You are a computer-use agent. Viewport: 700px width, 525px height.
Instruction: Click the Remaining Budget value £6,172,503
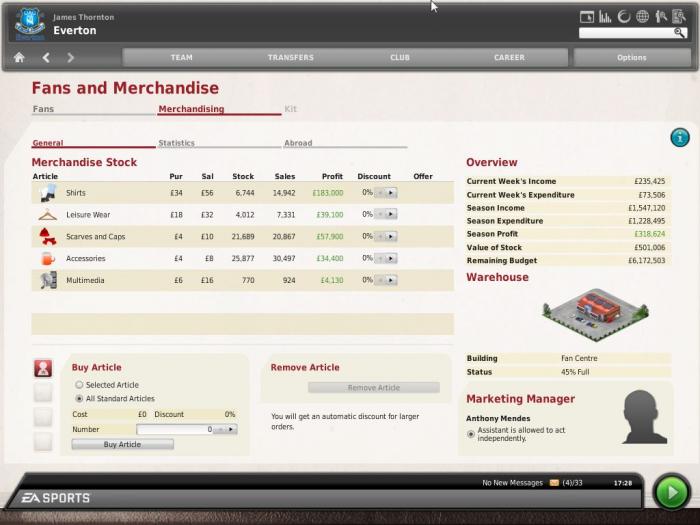coord(646,260)
